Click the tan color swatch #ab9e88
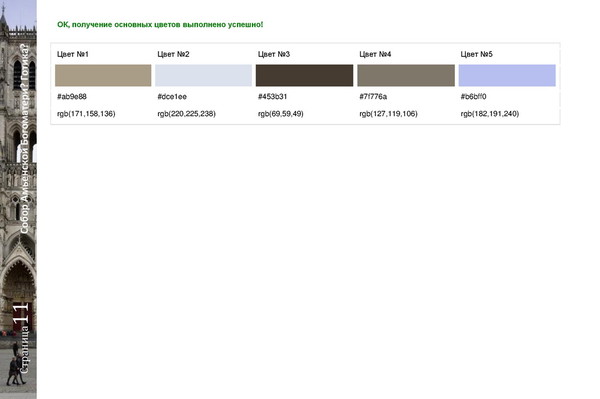Viewport: 600px width, 399px height. [x=103, y=75]
